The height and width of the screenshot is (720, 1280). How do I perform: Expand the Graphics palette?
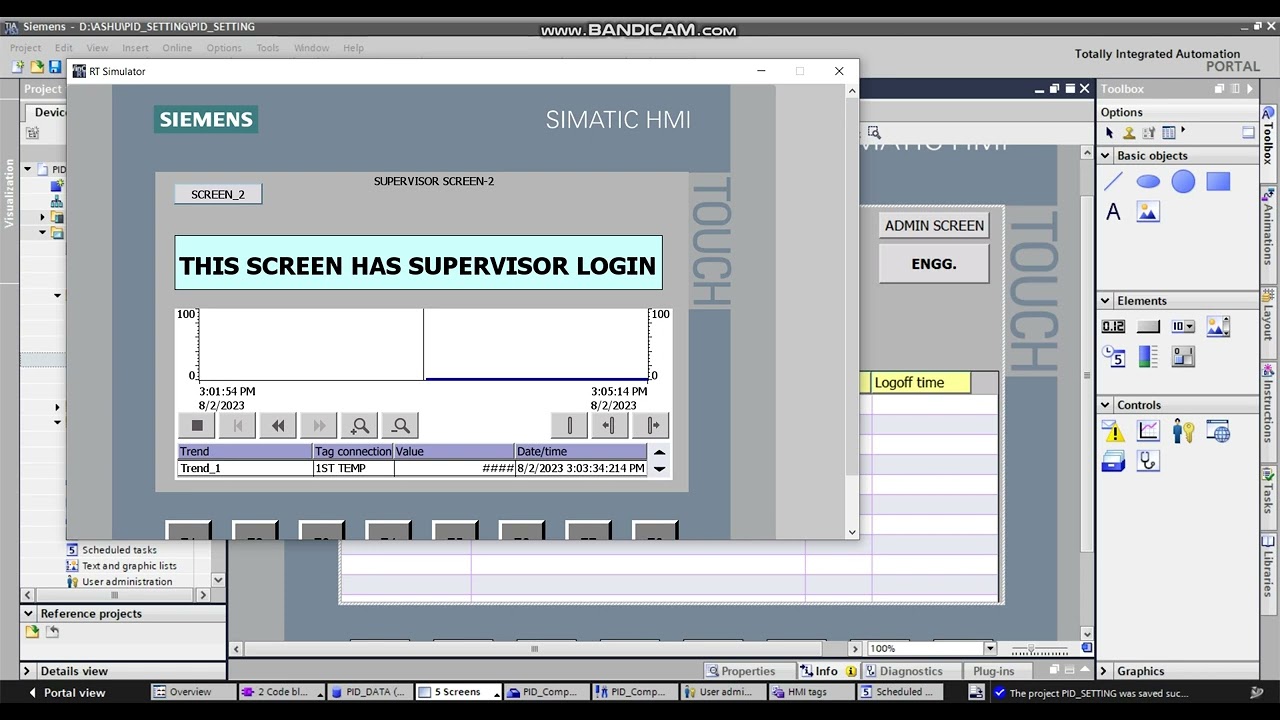tap(1105, 671)
